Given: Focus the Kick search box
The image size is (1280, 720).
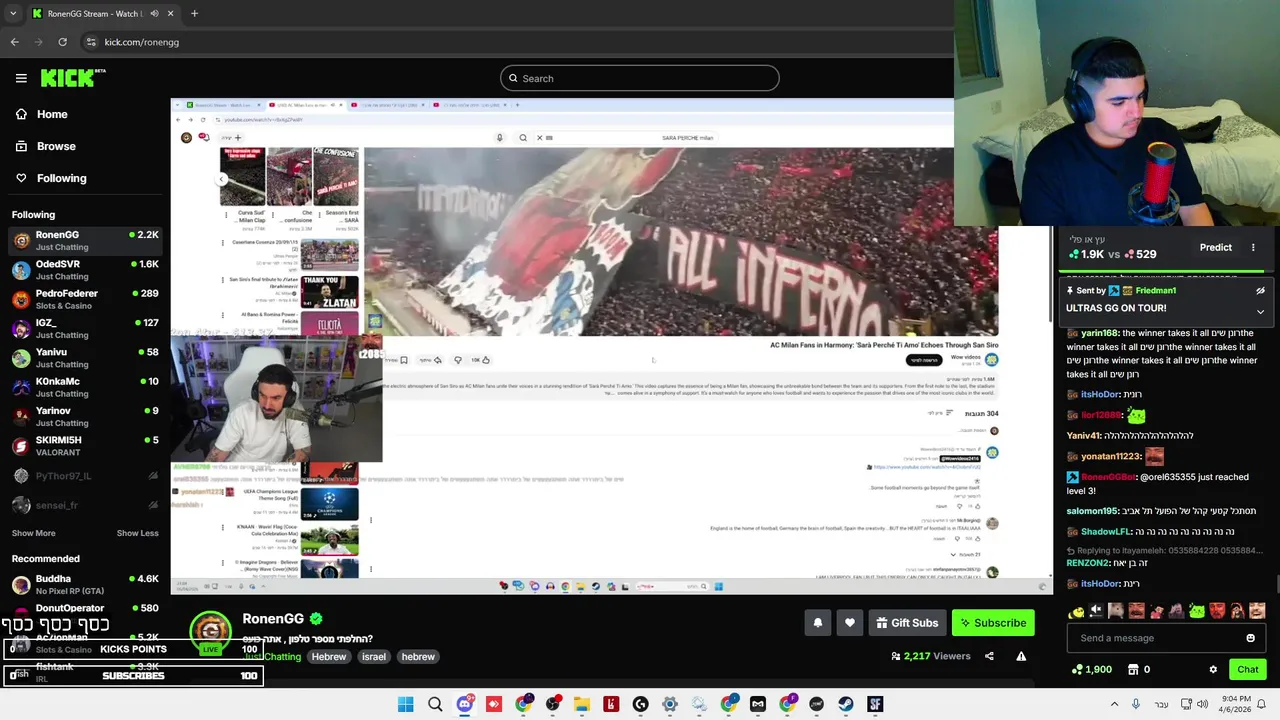Looking at the screenshot, I should pos(640,78).
